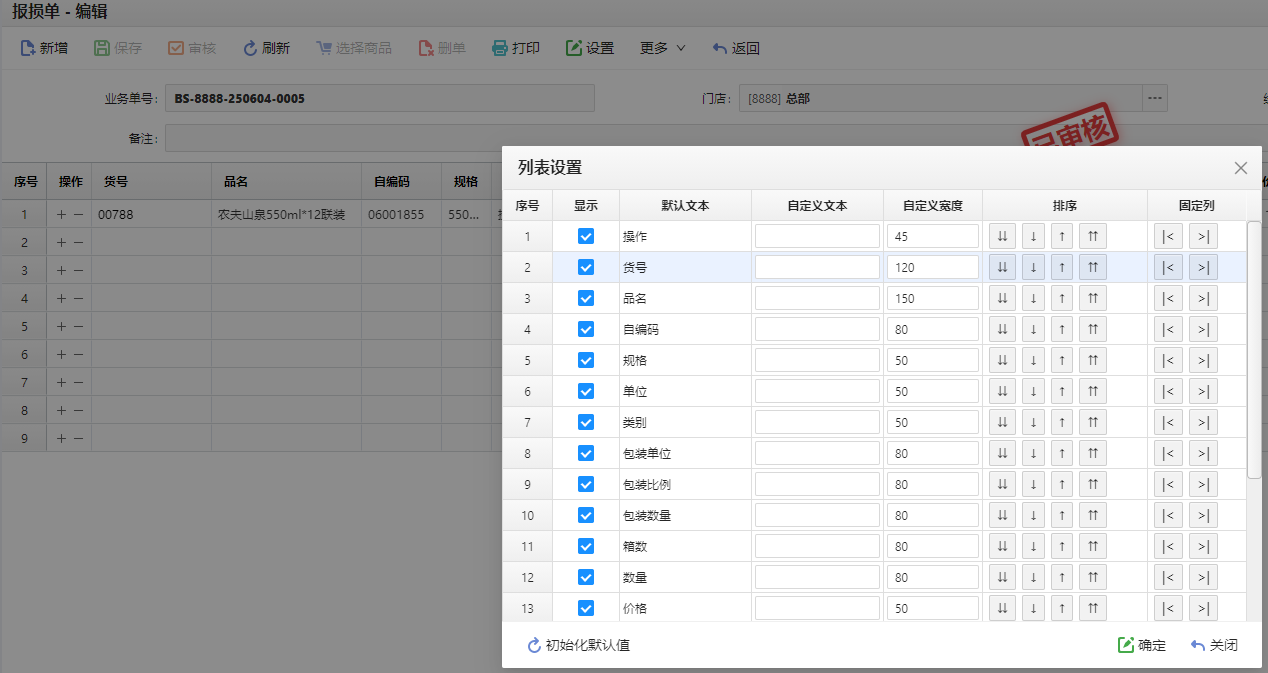Image resolution: width=1268 pixels, height=673 pixels.
Task: Click the 业务单号 field
Action: 380,98
